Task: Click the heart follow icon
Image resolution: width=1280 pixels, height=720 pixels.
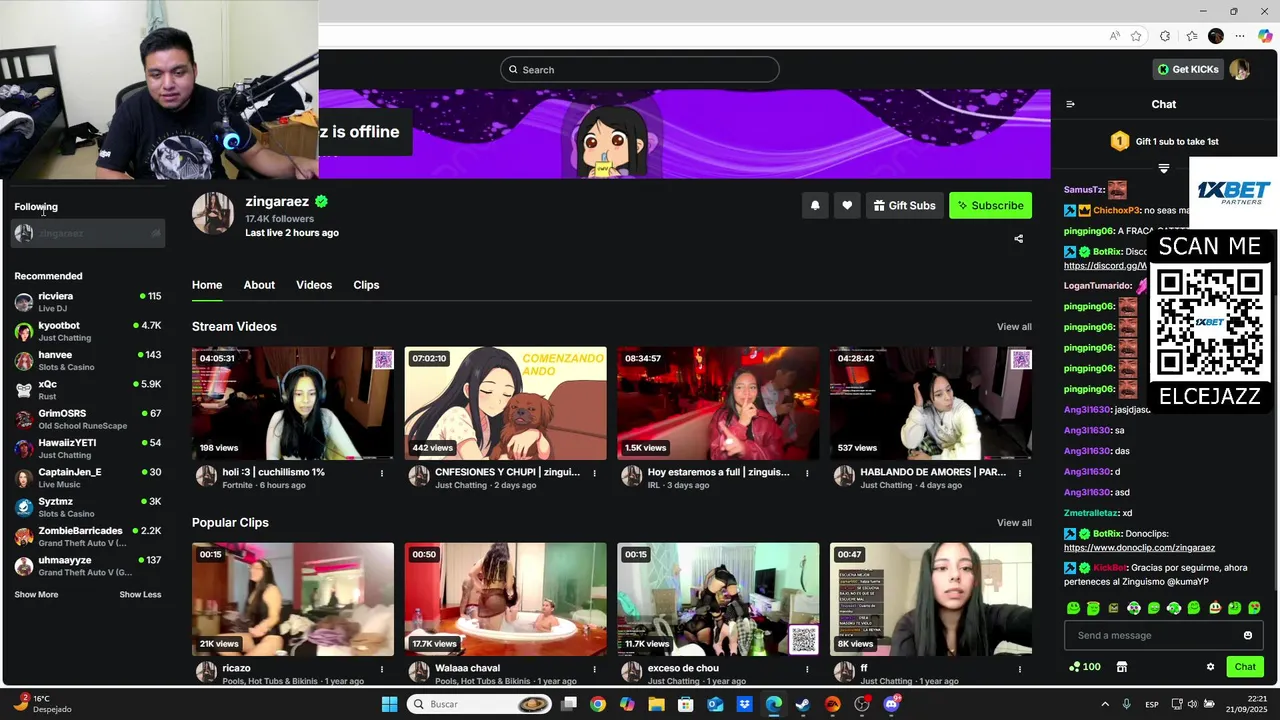Action: (847, 205)
